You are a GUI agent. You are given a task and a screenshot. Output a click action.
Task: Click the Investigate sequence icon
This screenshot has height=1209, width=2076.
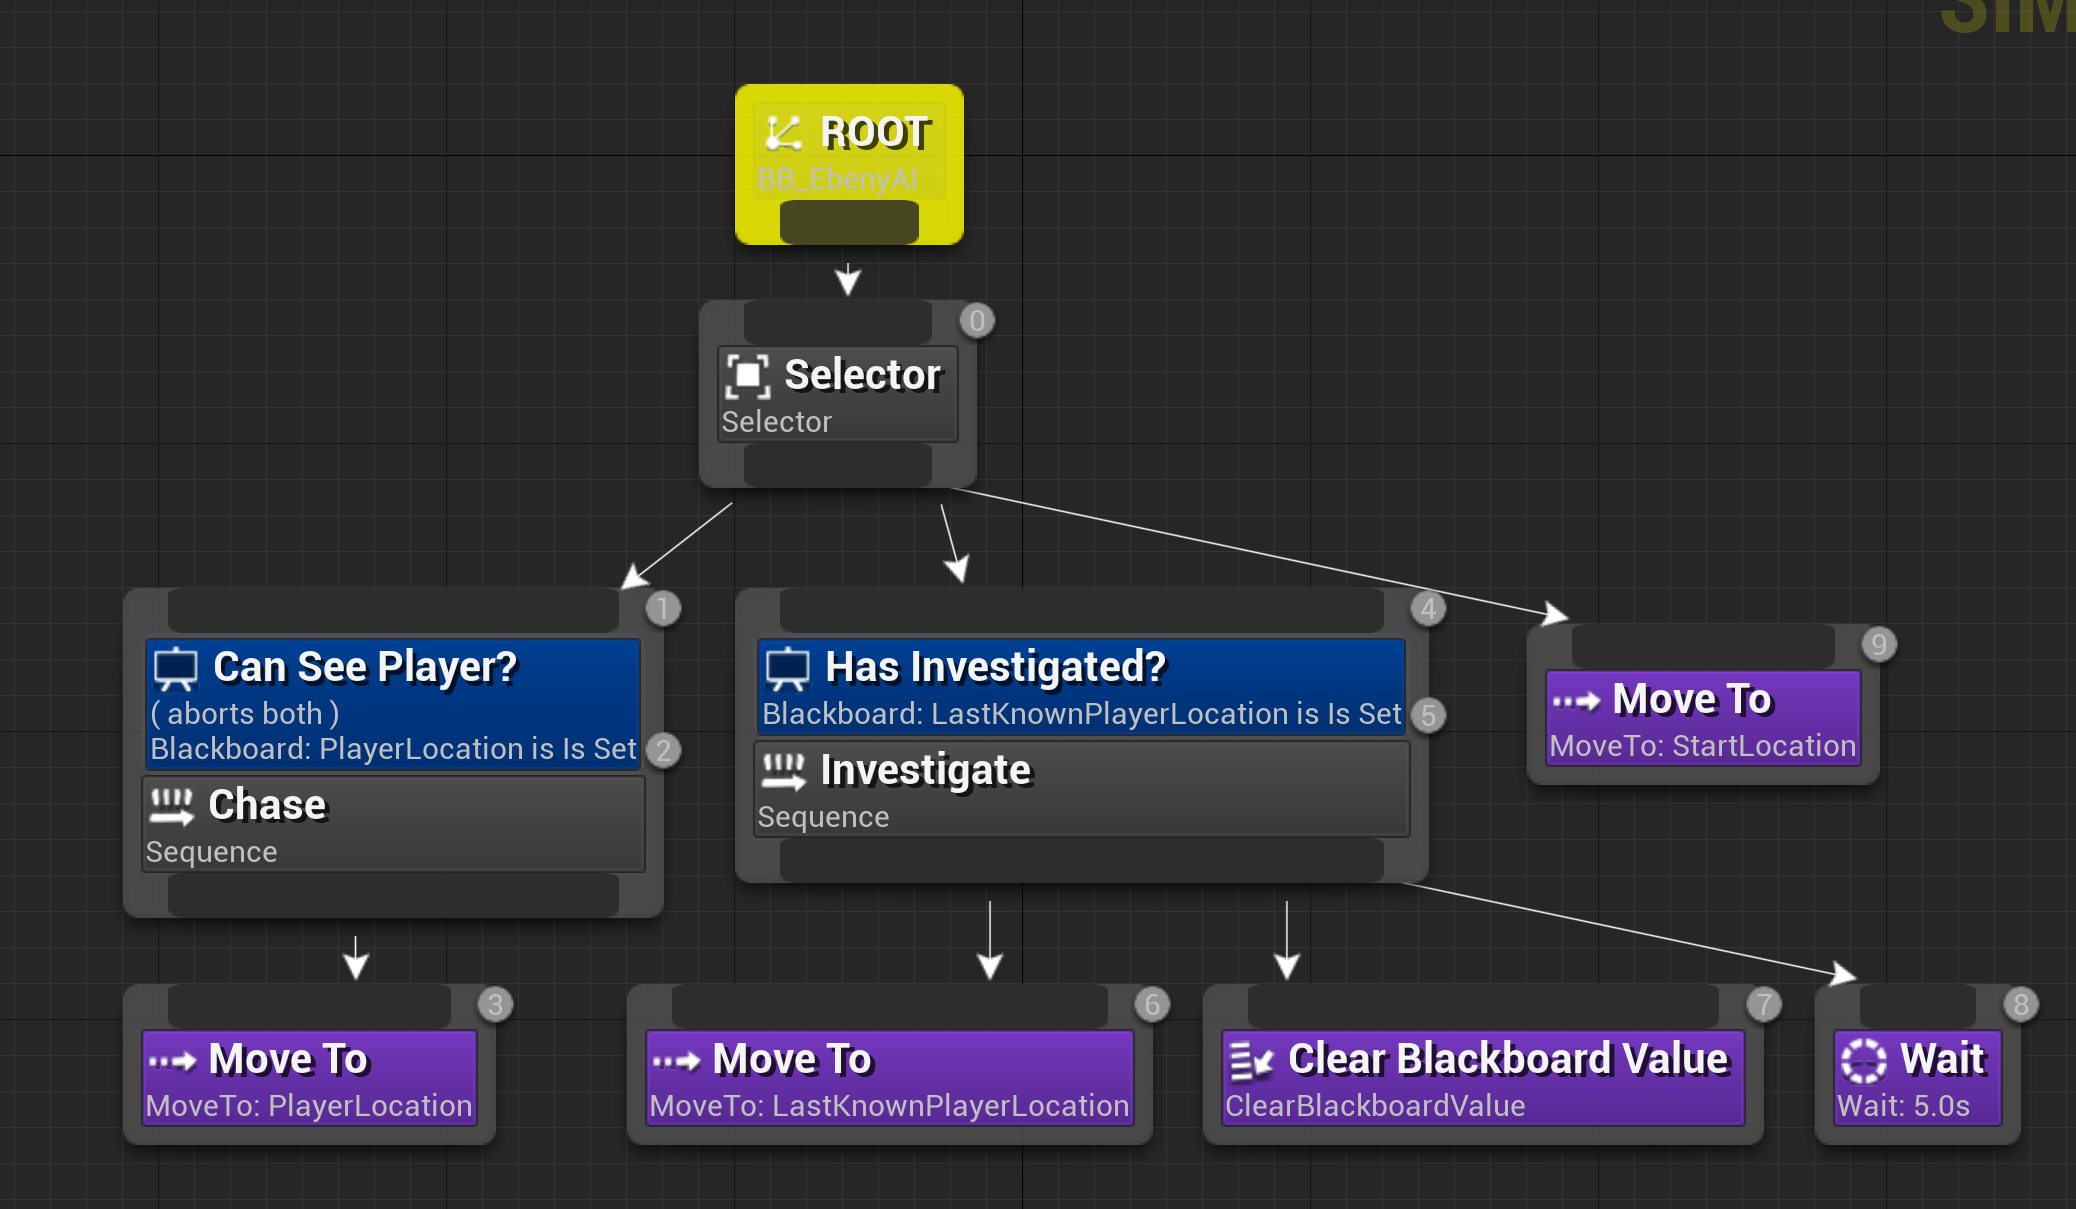coord(783,771)
